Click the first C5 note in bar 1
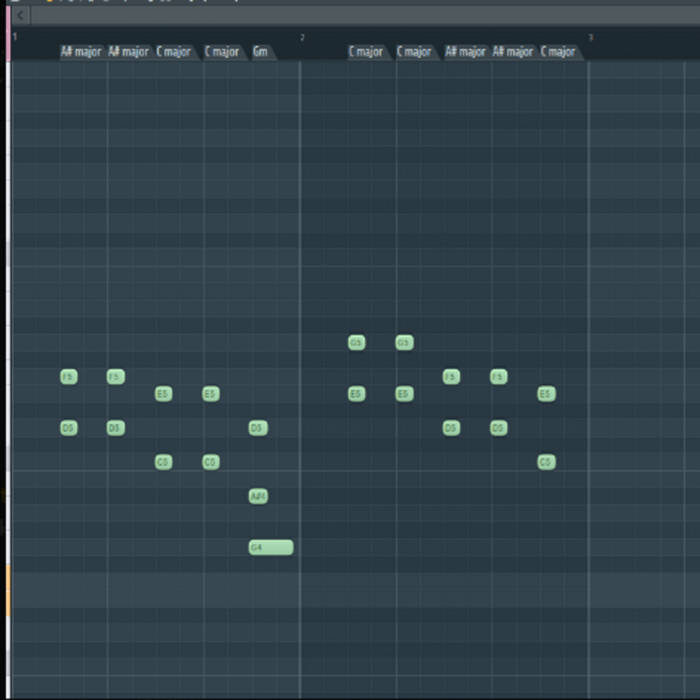The width and height of the screenshot is (700, 700). tap(163, 462)
